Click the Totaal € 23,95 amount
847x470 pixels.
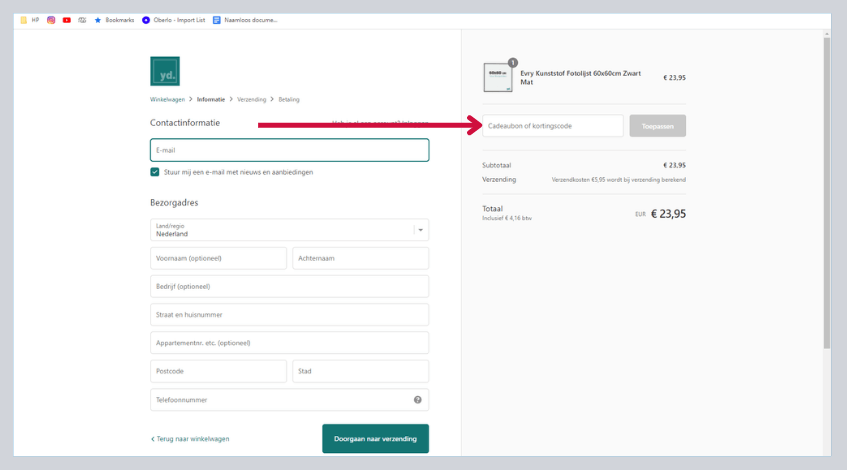[x=668, y=214]
